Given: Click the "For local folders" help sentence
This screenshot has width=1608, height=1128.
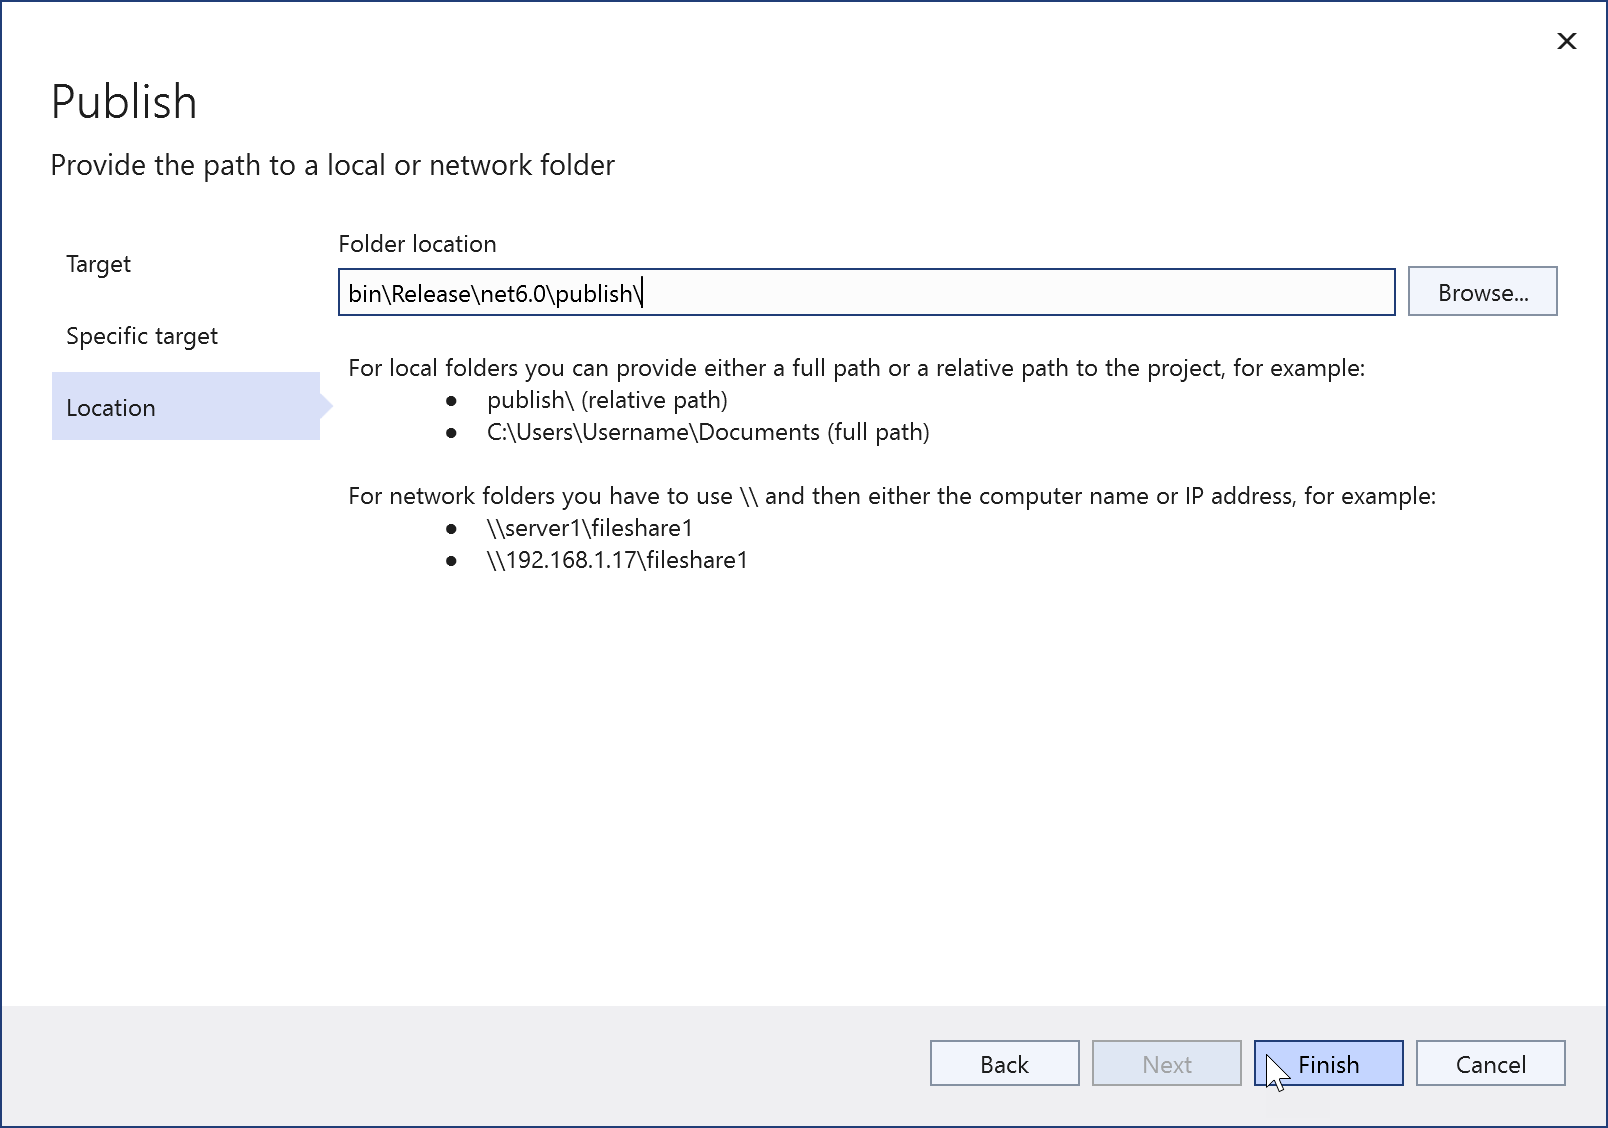Looking at the screenshot, I should coord(856,368).
